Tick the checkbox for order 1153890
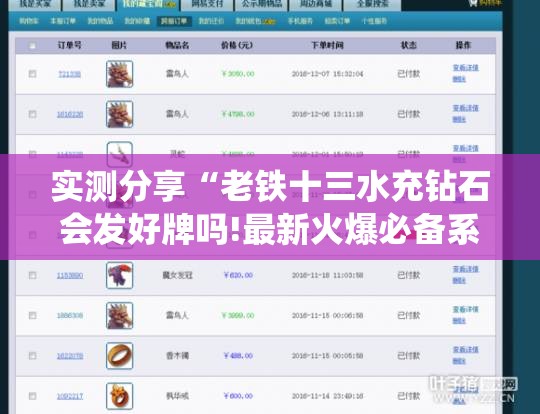540x414 pixels. pyautogui.click(x=32, y=275)
